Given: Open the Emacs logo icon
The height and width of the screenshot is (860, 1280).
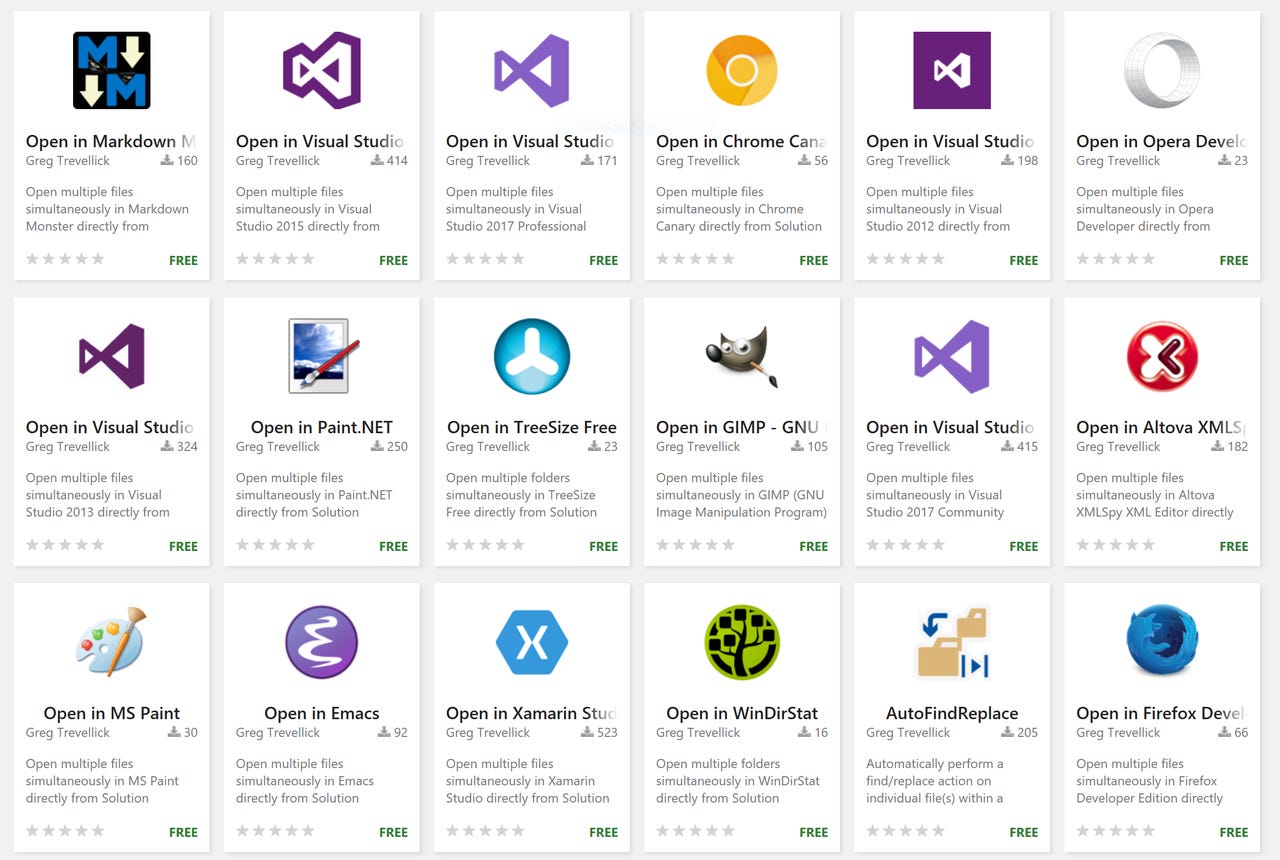Looking at the screenshot, I should click(x=321, y=642).
